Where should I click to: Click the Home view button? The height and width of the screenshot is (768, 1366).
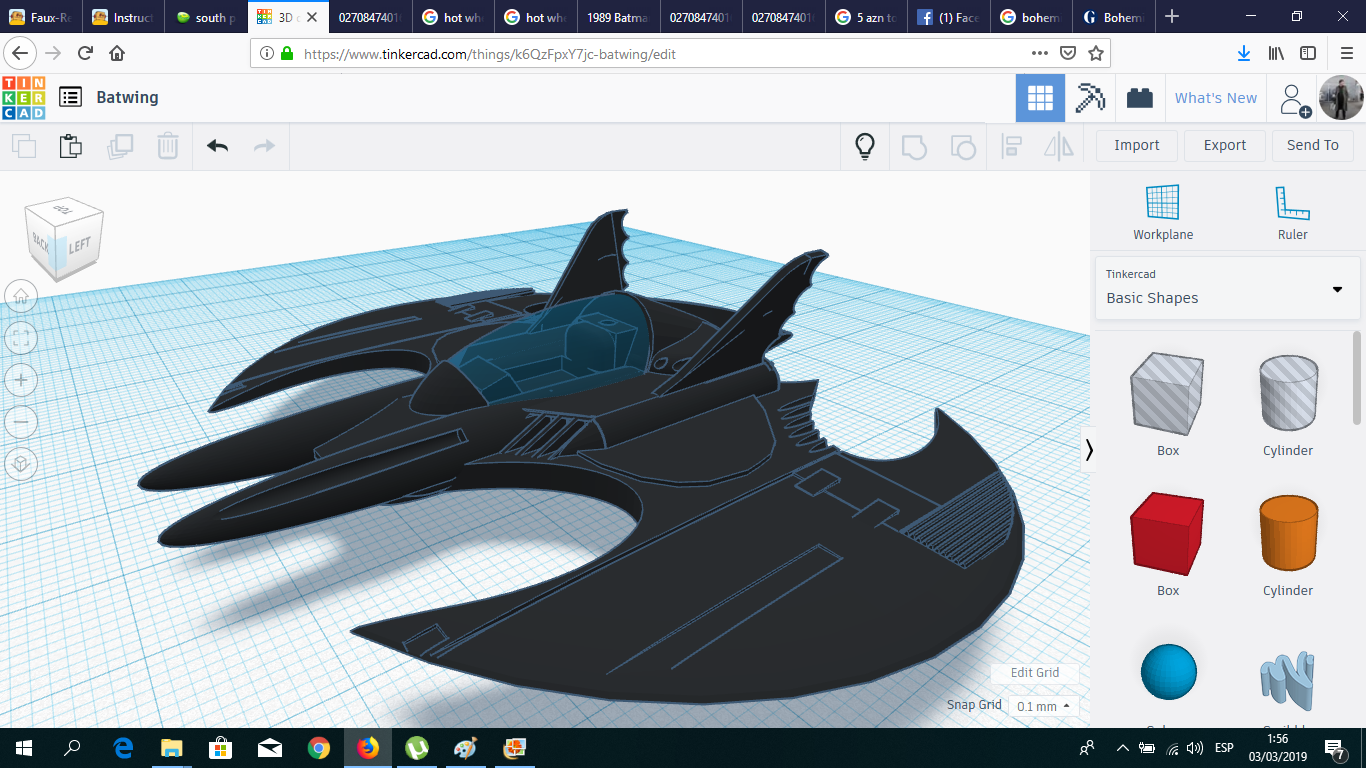pos(21,296)
